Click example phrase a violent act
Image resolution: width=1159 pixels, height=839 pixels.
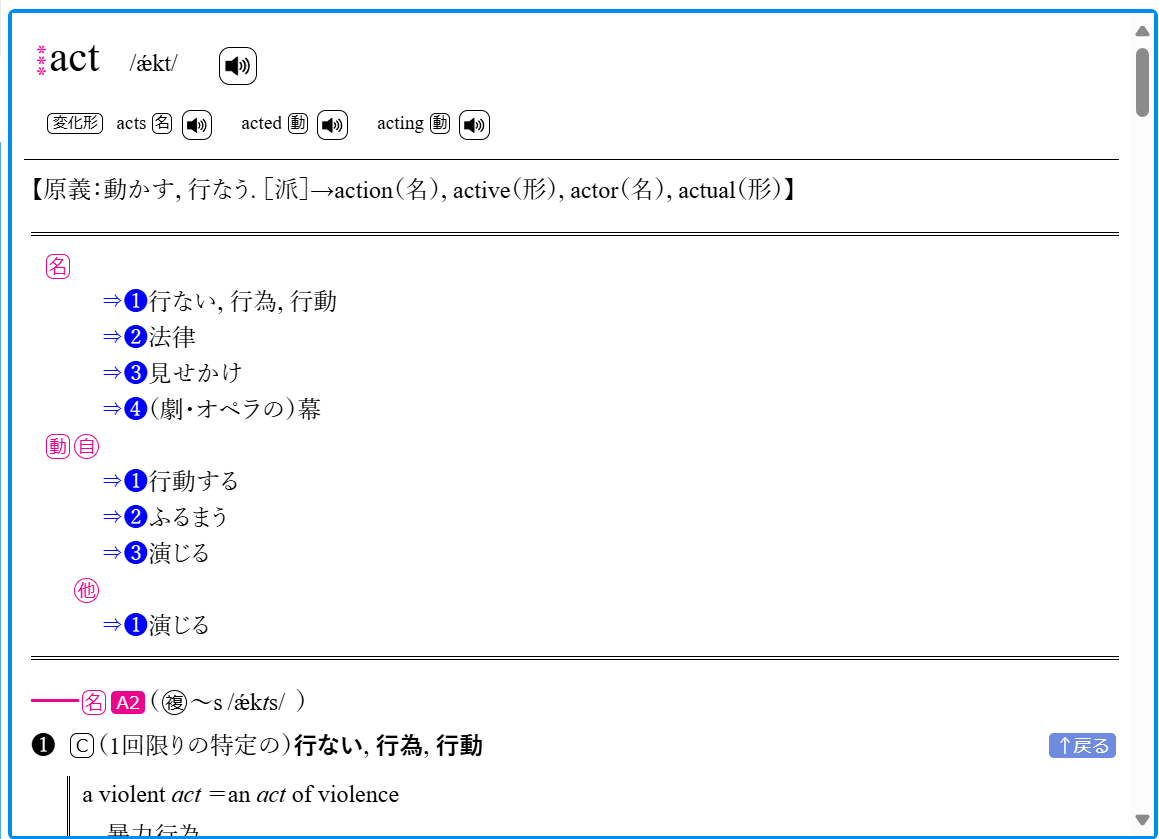(x=141, y=795)
